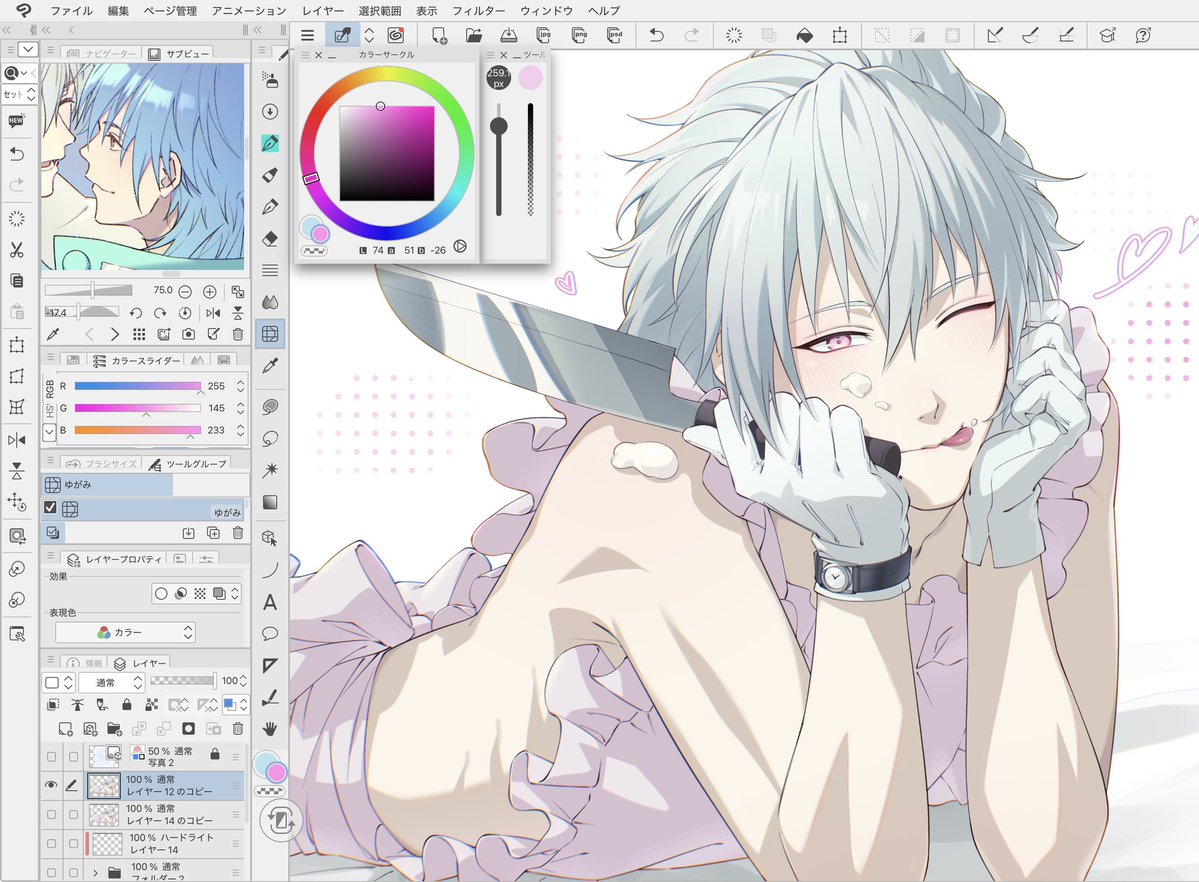Click the sub view flip horizontal icon
This screenshot has height=882, width=1199.
pyautogui.click(x=213, y=313)
